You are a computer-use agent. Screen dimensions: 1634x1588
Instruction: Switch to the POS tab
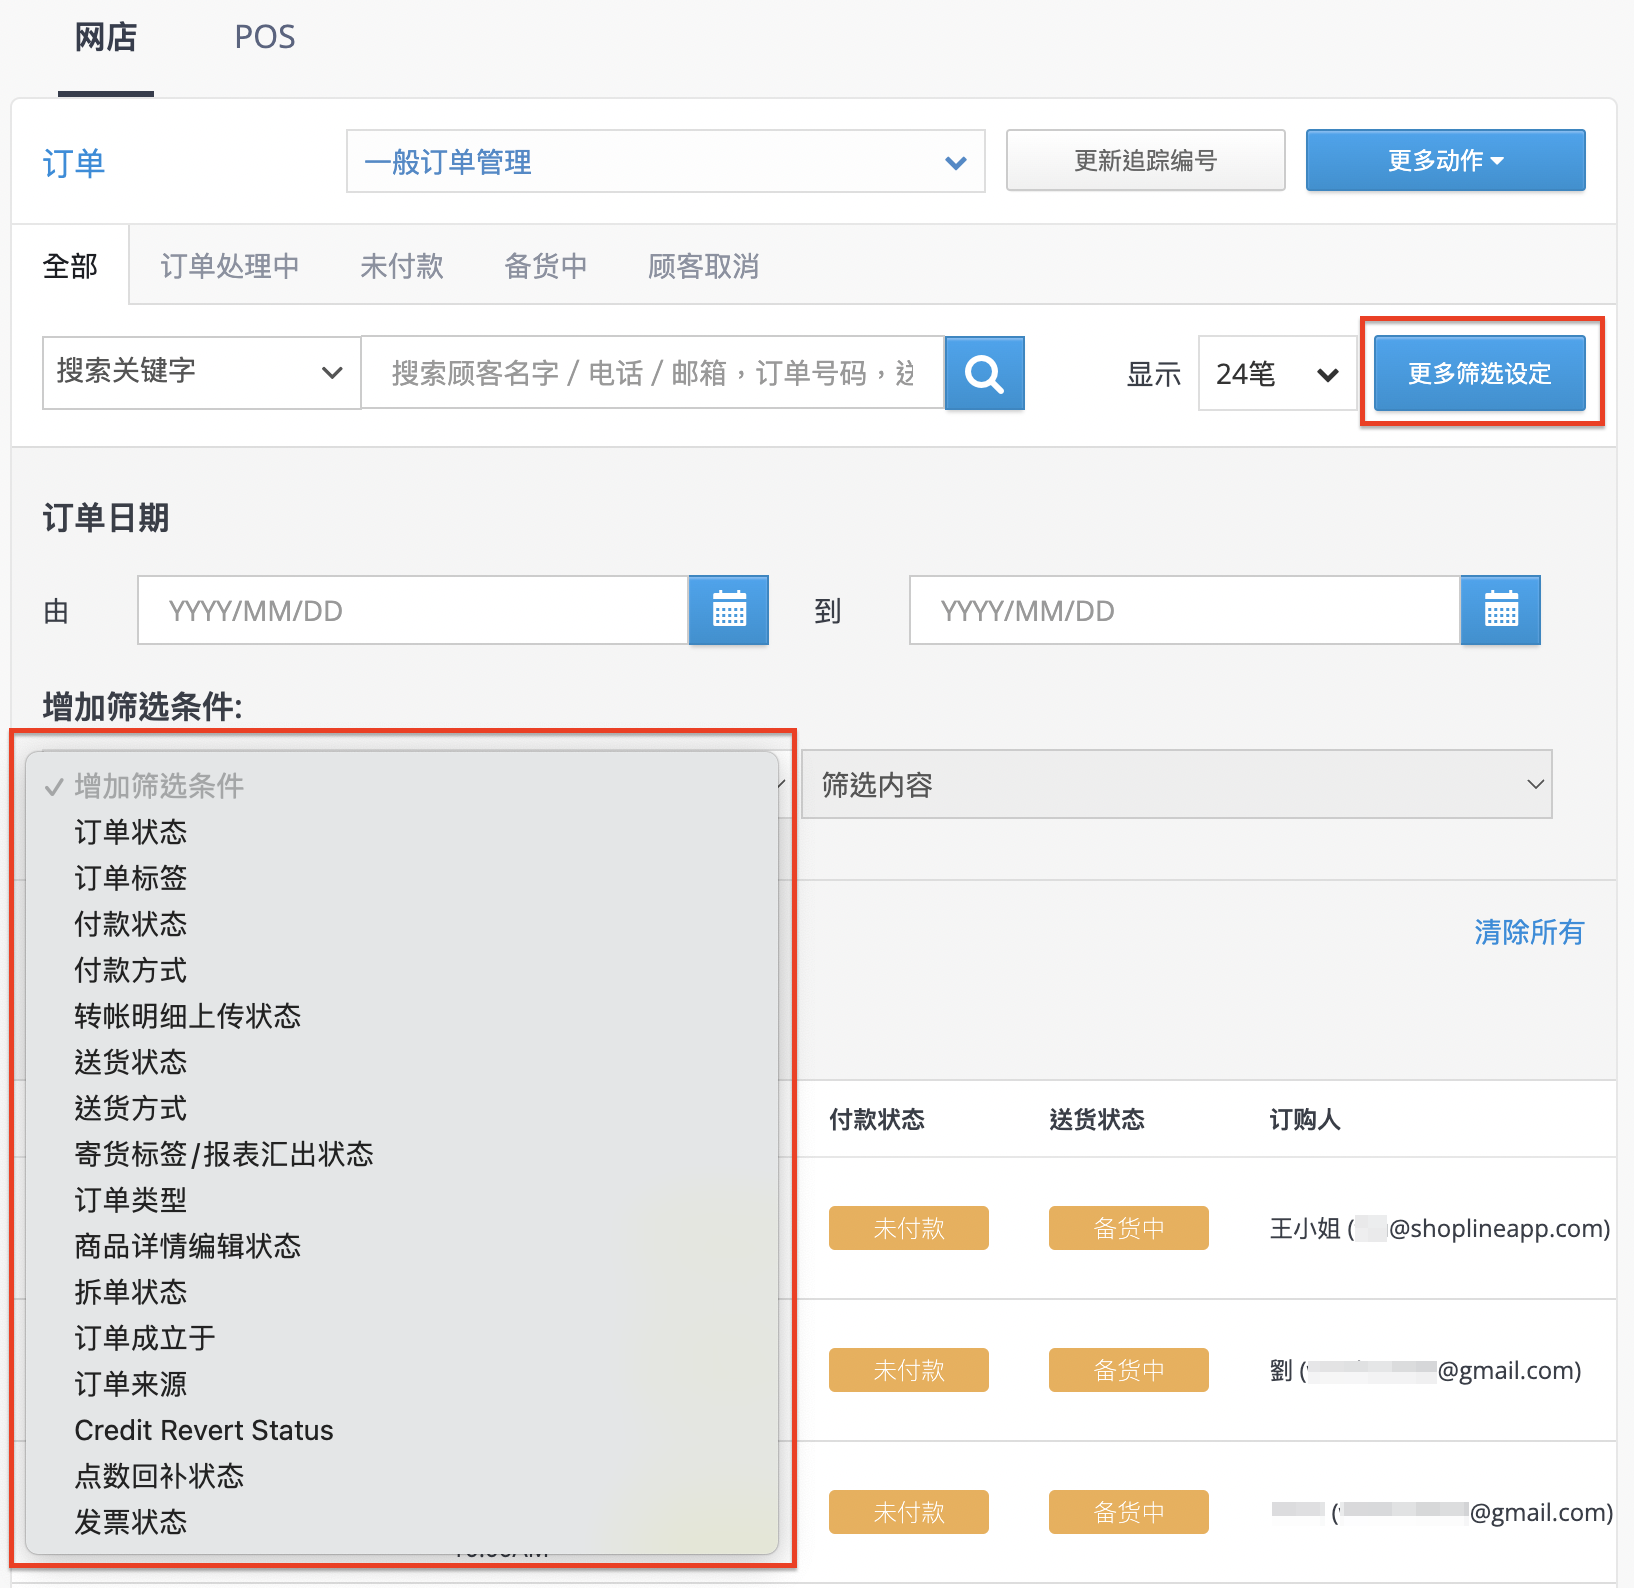click(x=265, y=37)
